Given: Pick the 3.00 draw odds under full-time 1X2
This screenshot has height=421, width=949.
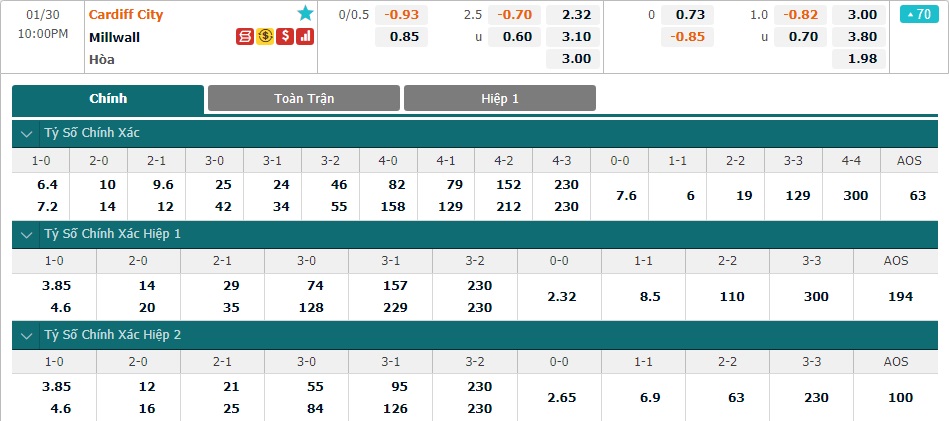Looking at the screenshot, I should pos(573,59).
